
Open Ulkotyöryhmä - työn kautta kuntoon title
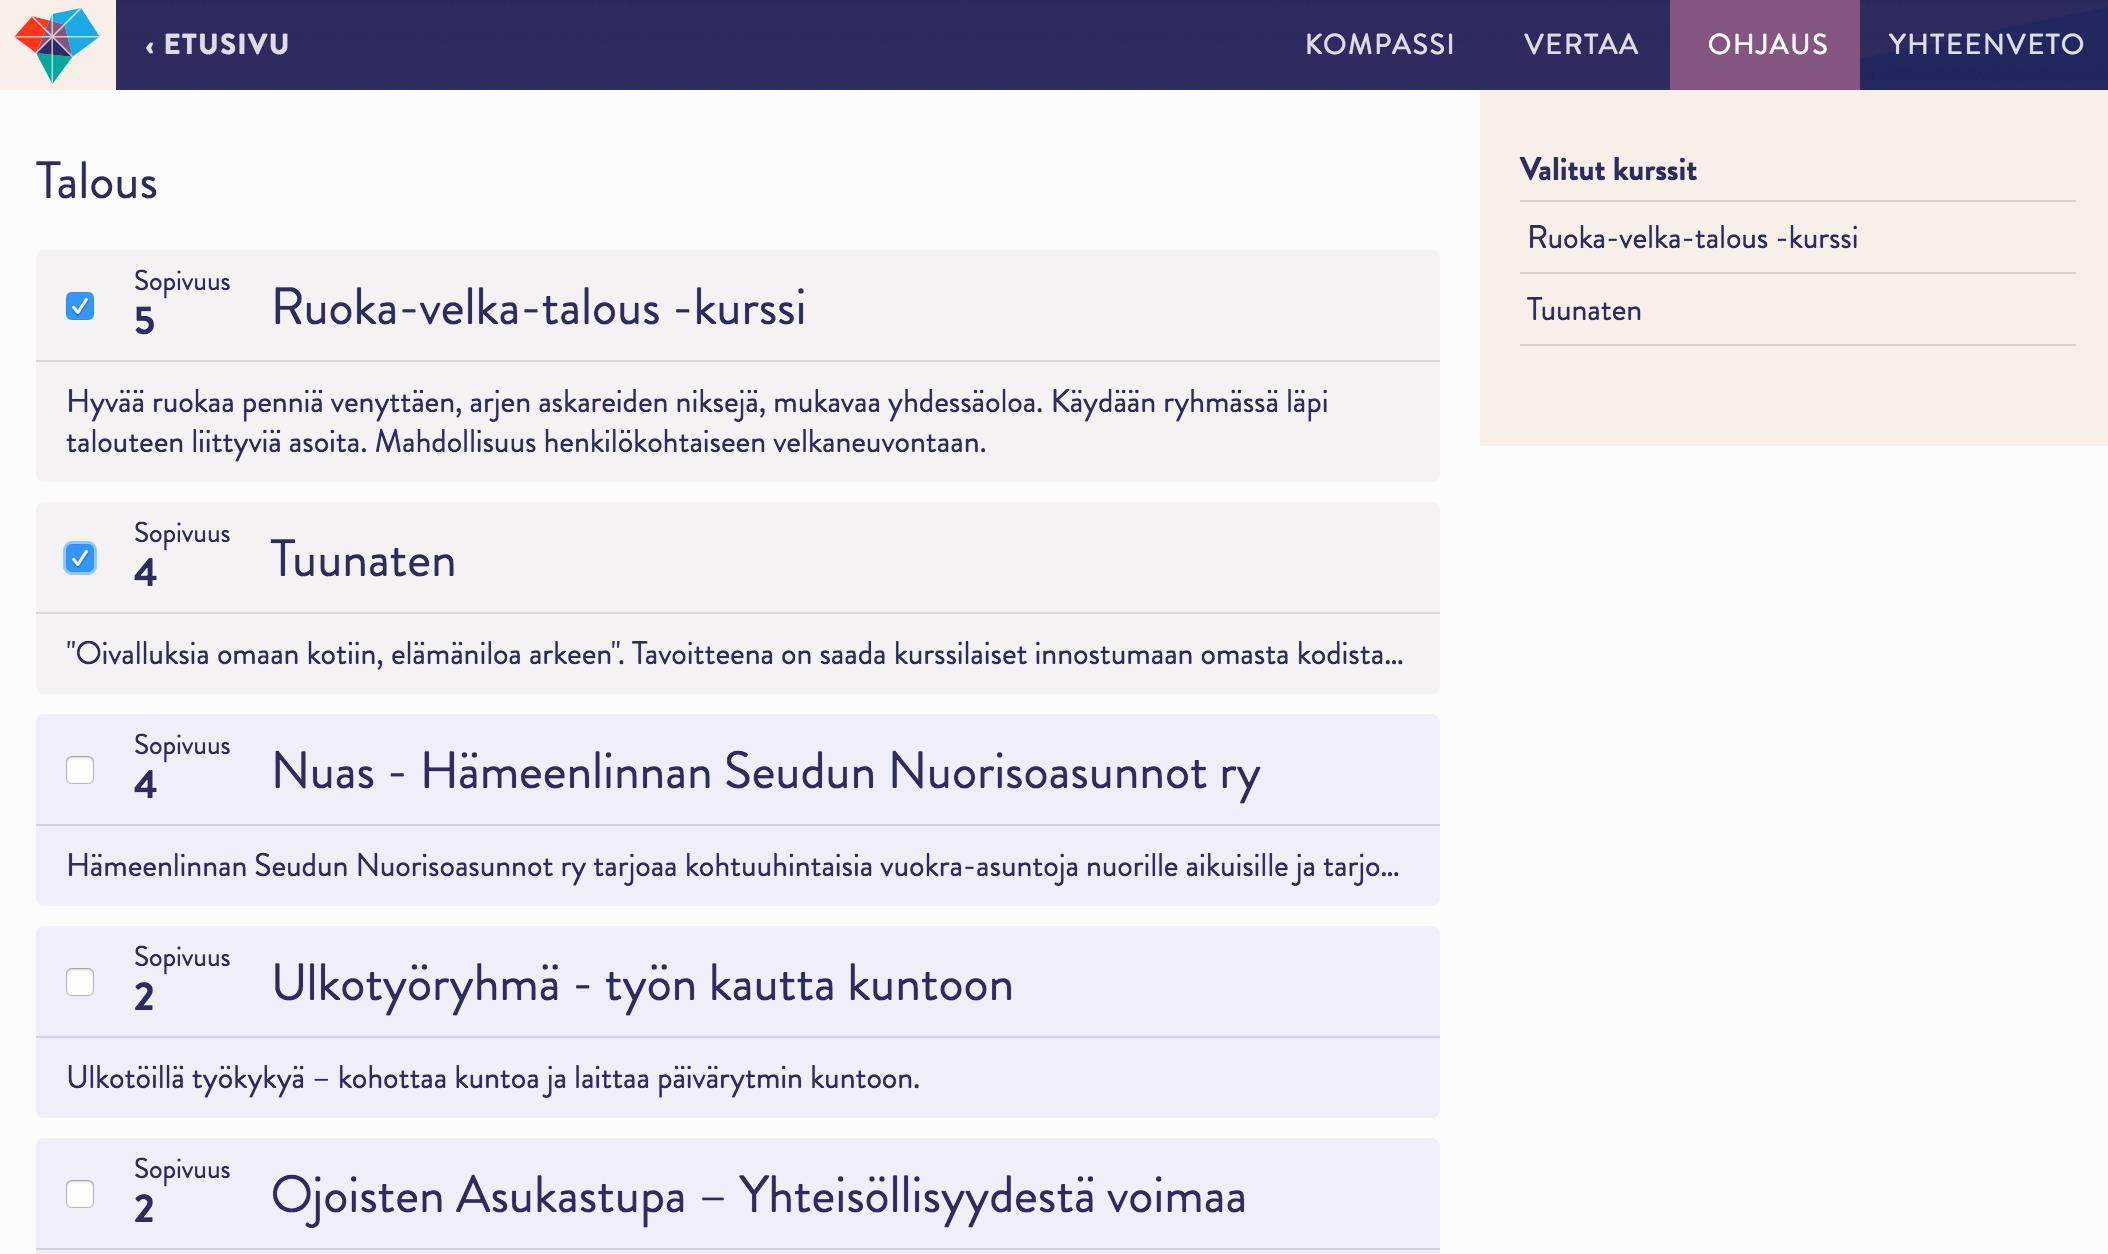coord(642,985)
